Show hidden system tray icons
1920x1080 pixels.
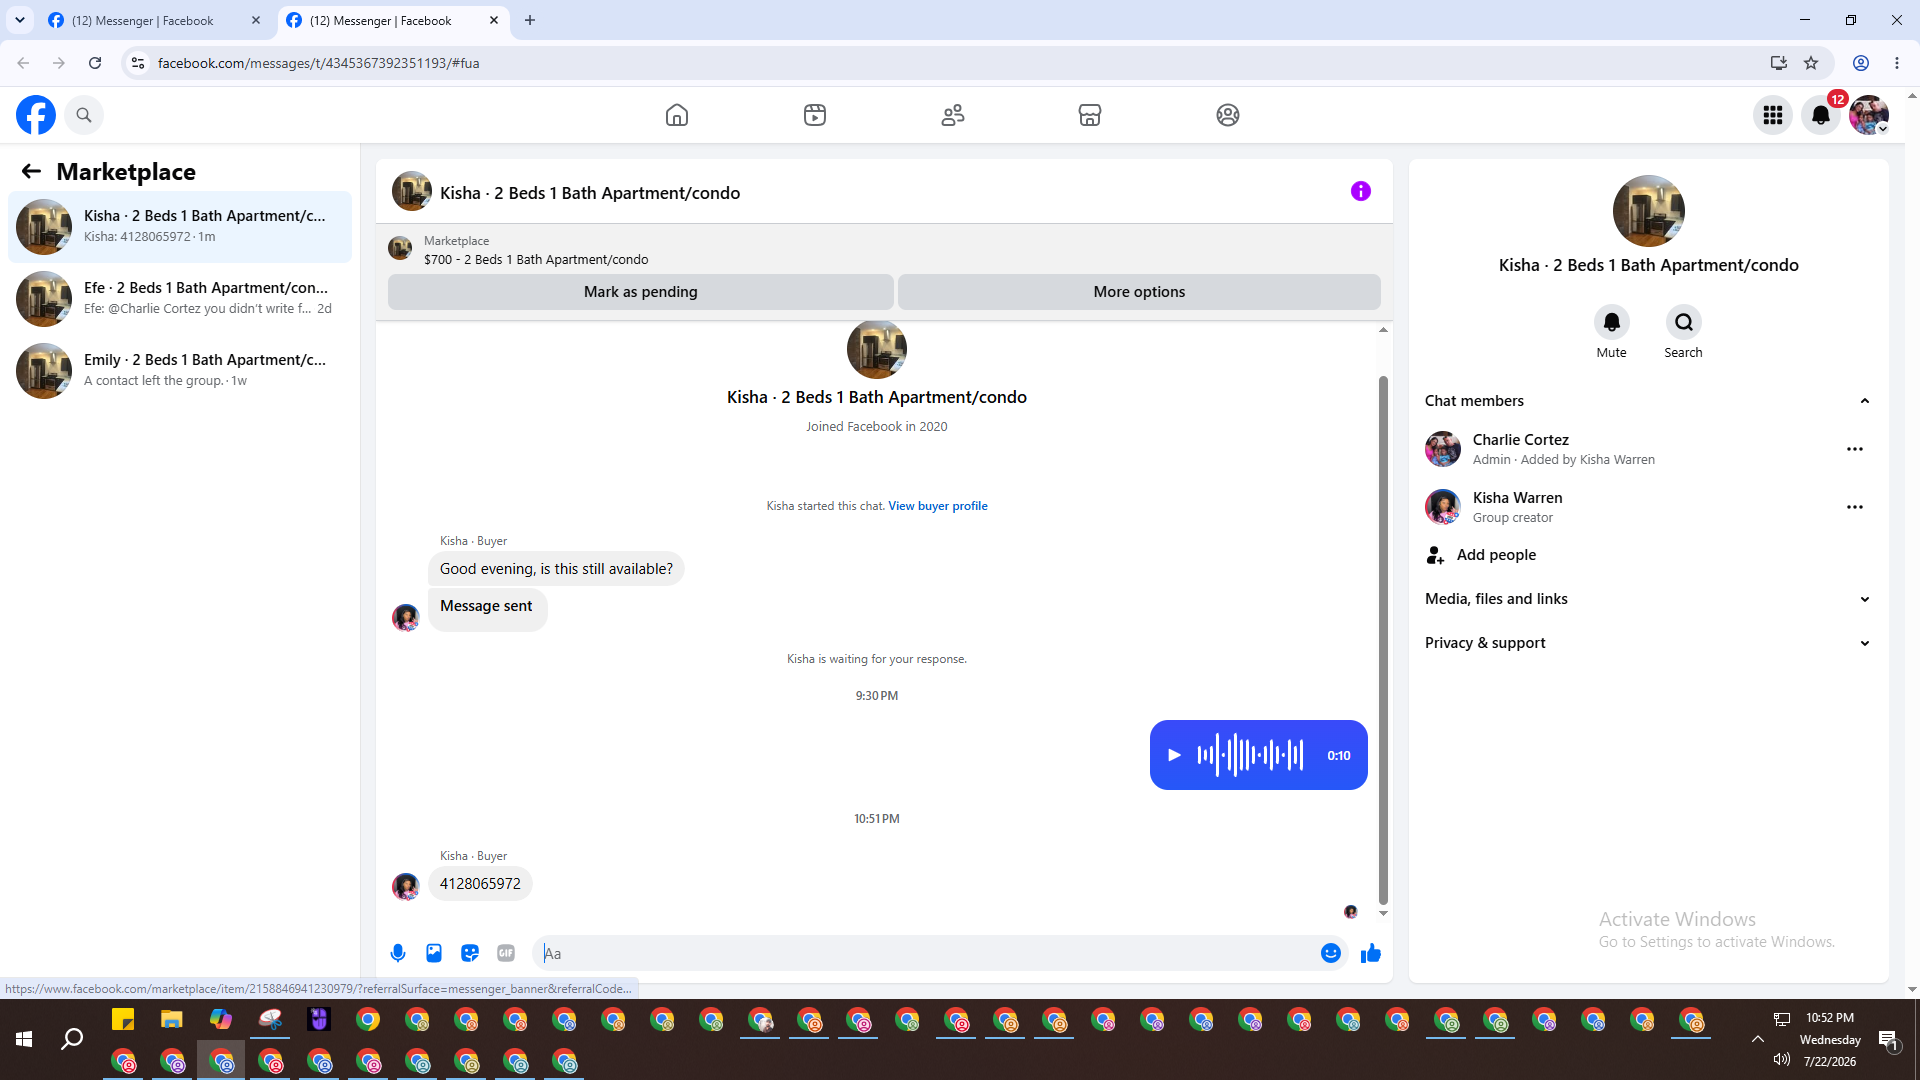point(1757,1039)
